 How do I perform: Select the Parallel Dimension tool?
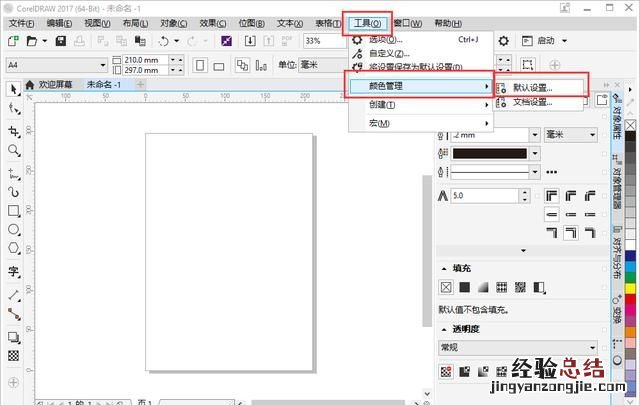(14, 295)
